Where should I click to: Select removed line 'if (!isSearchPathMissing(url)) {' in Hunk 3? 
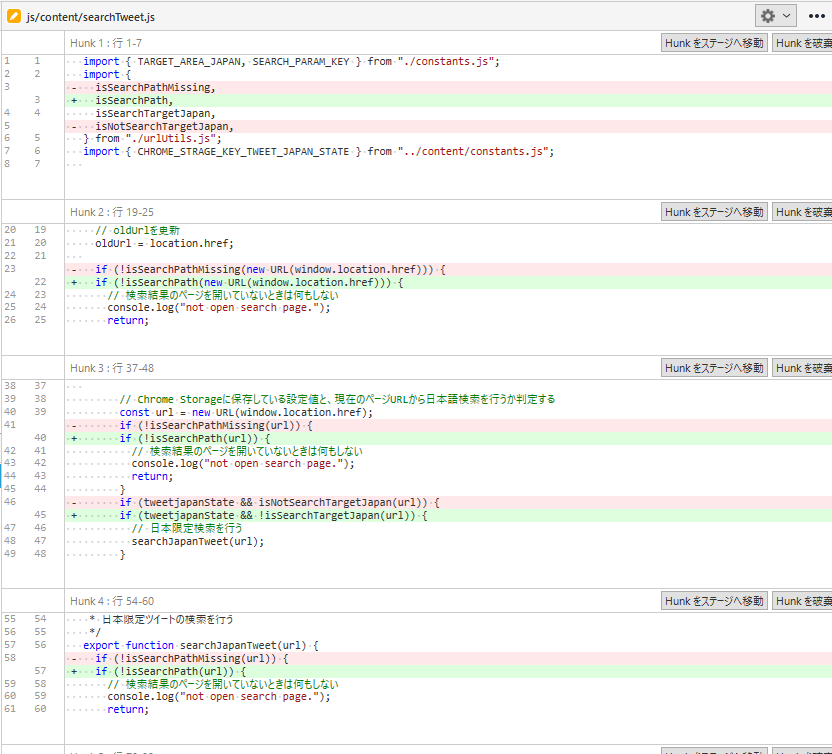(x=448, y=425)
